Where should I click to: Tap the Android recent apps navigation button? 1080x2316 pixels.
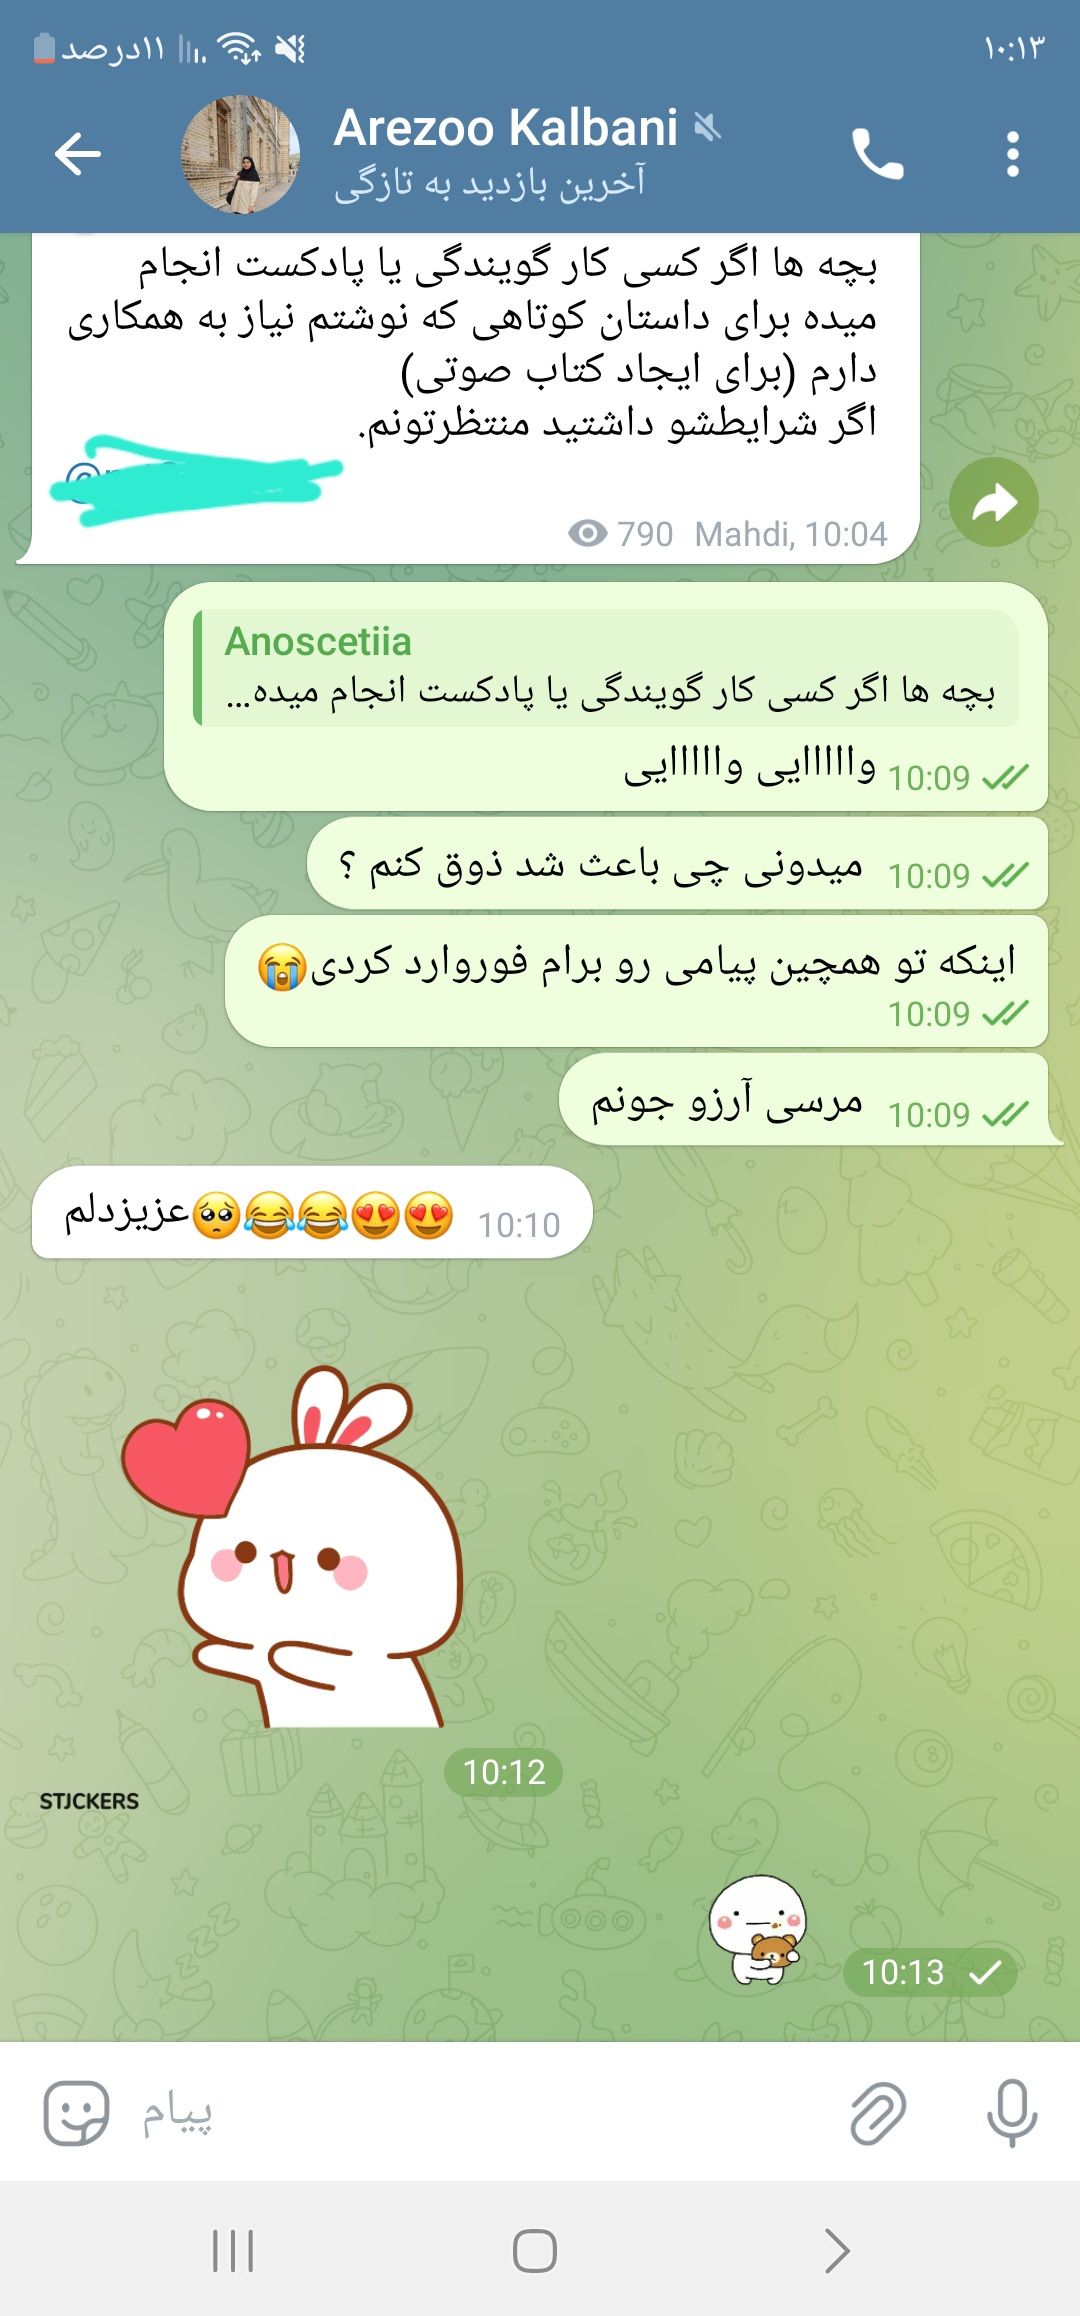coord(233,2251)
